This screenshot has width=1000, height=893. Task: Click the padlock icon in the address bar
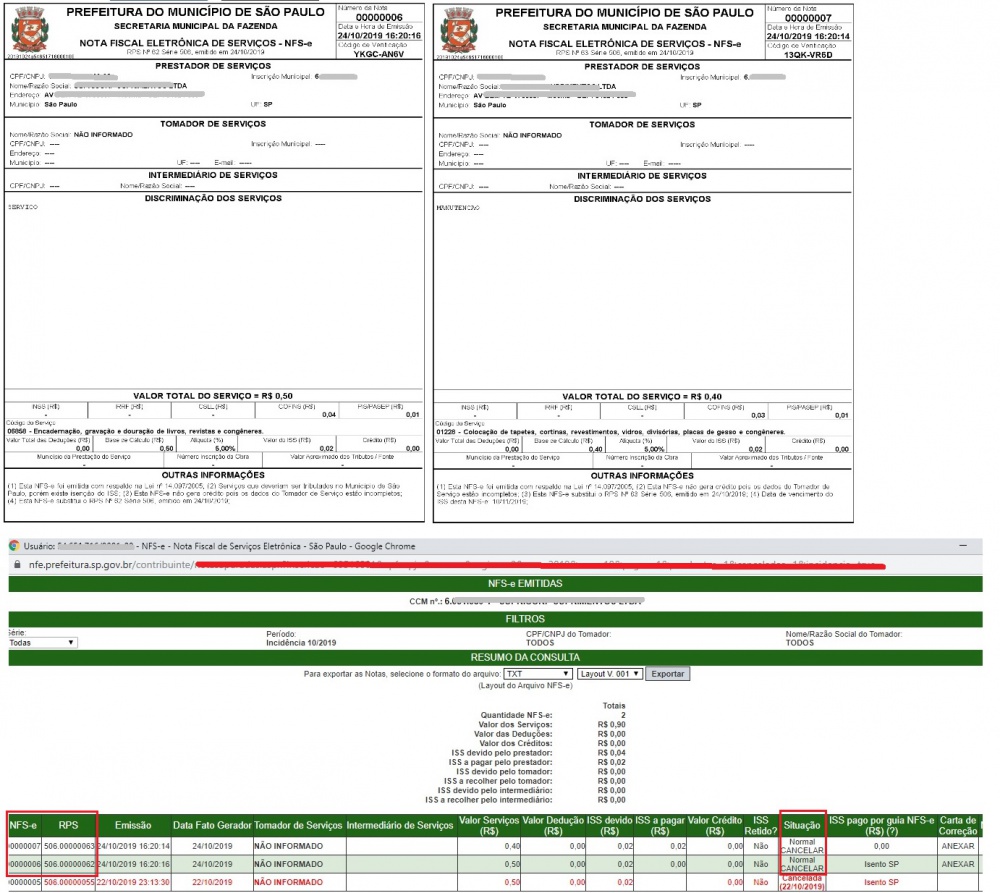click(14, 564)
